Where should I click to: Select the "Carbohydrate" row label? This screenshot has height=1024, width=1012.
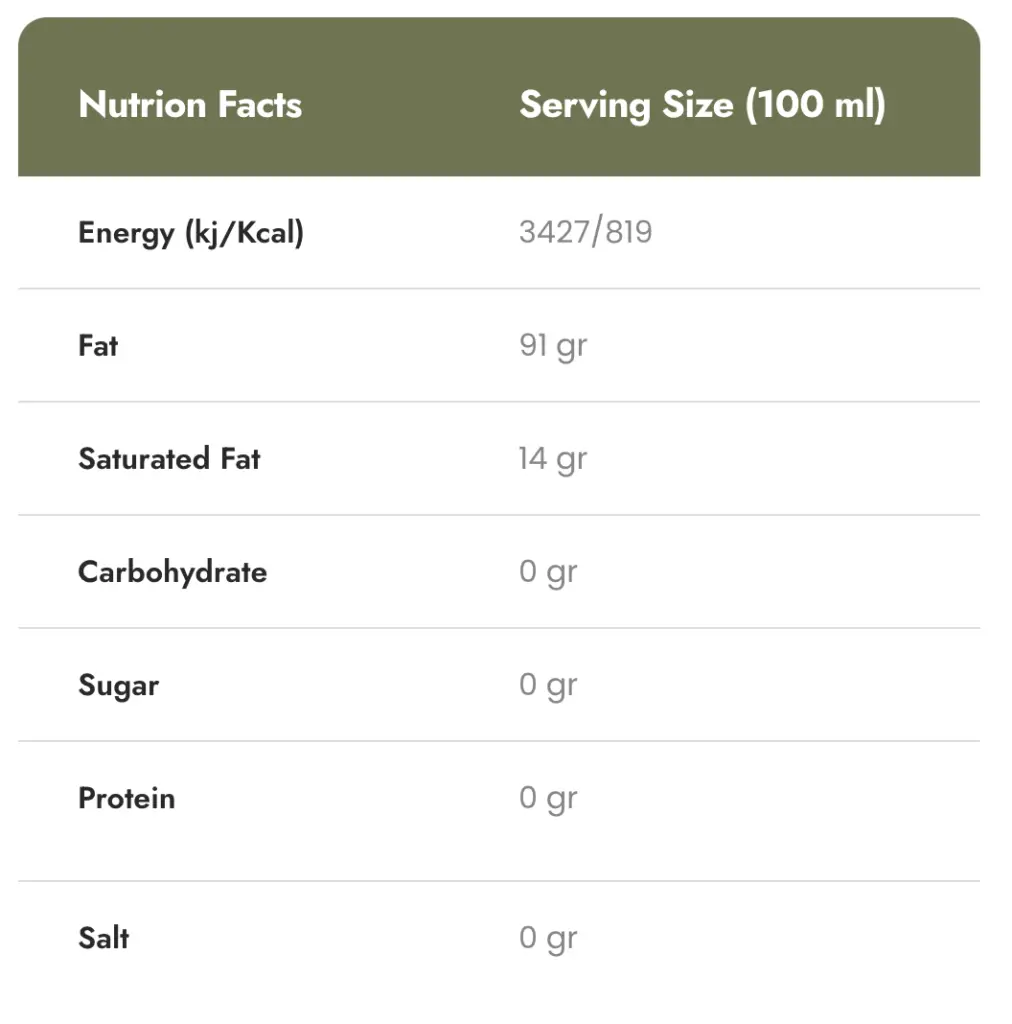click(x=172, y=572)
